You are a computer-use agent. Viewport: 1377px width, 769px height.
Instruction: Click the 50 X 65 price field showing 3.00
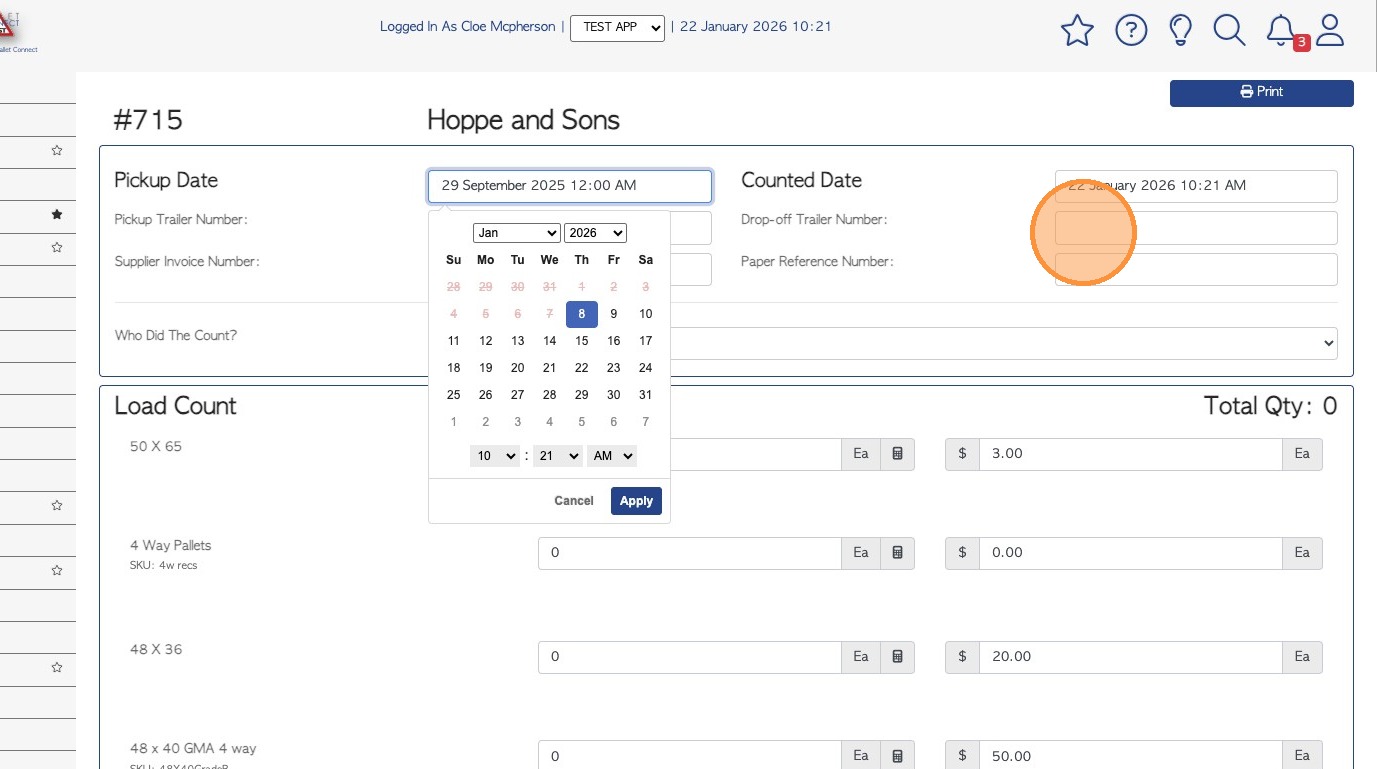(1131, 454)
